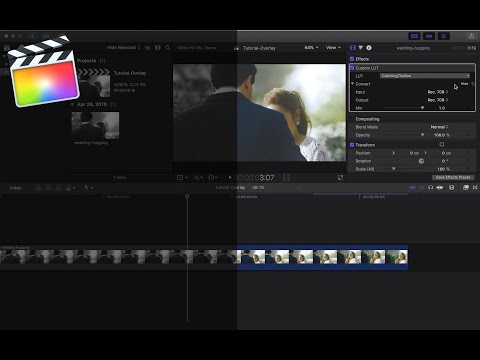Select the Tutorial-Overlay project thumbnail
Viewport: 480px width, 360px height.
[94, 83]
